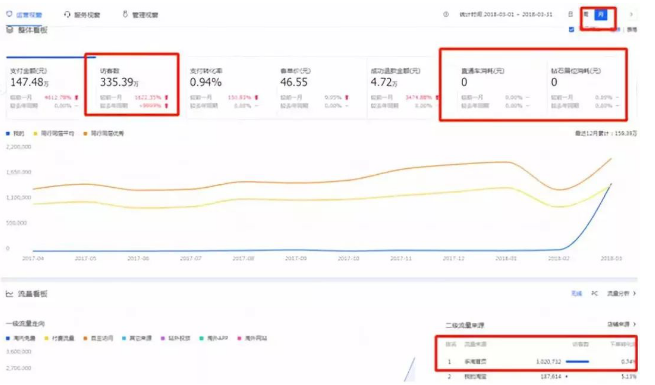This screenshot has width=655, height=385.
Task: Go to next period with arrow
Action: pos(631,14)
